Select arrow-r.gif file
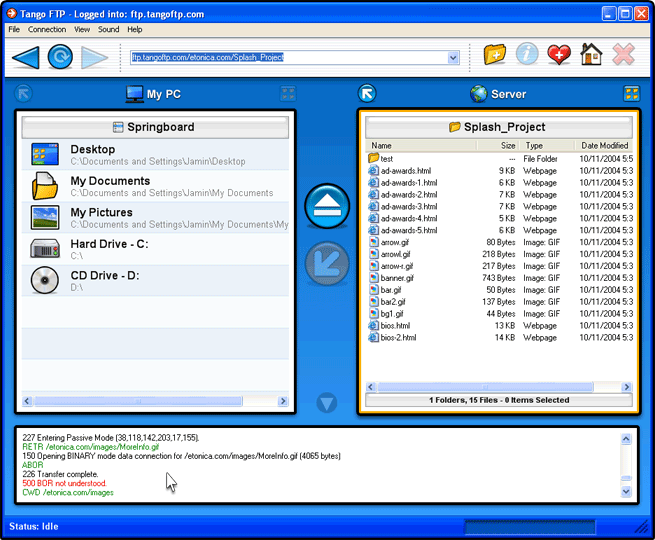 [x=500, y=266]
